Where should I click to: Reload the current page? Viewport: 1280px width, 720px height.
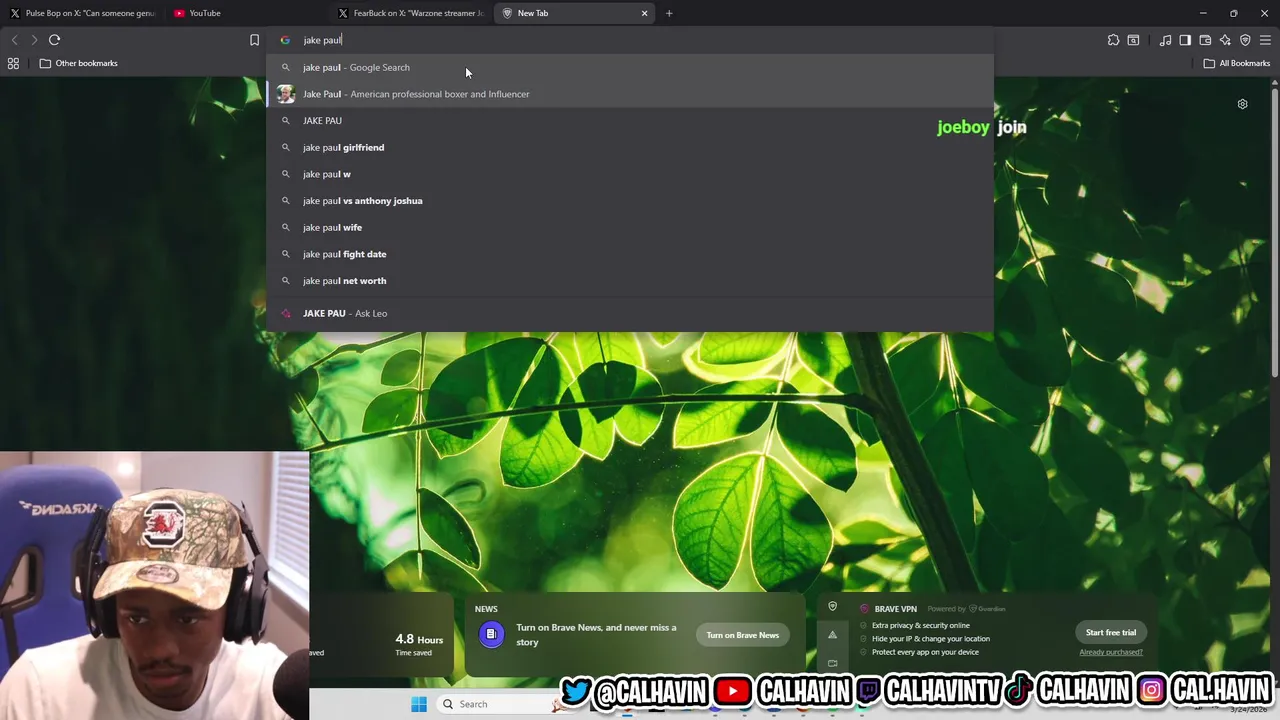55,40
